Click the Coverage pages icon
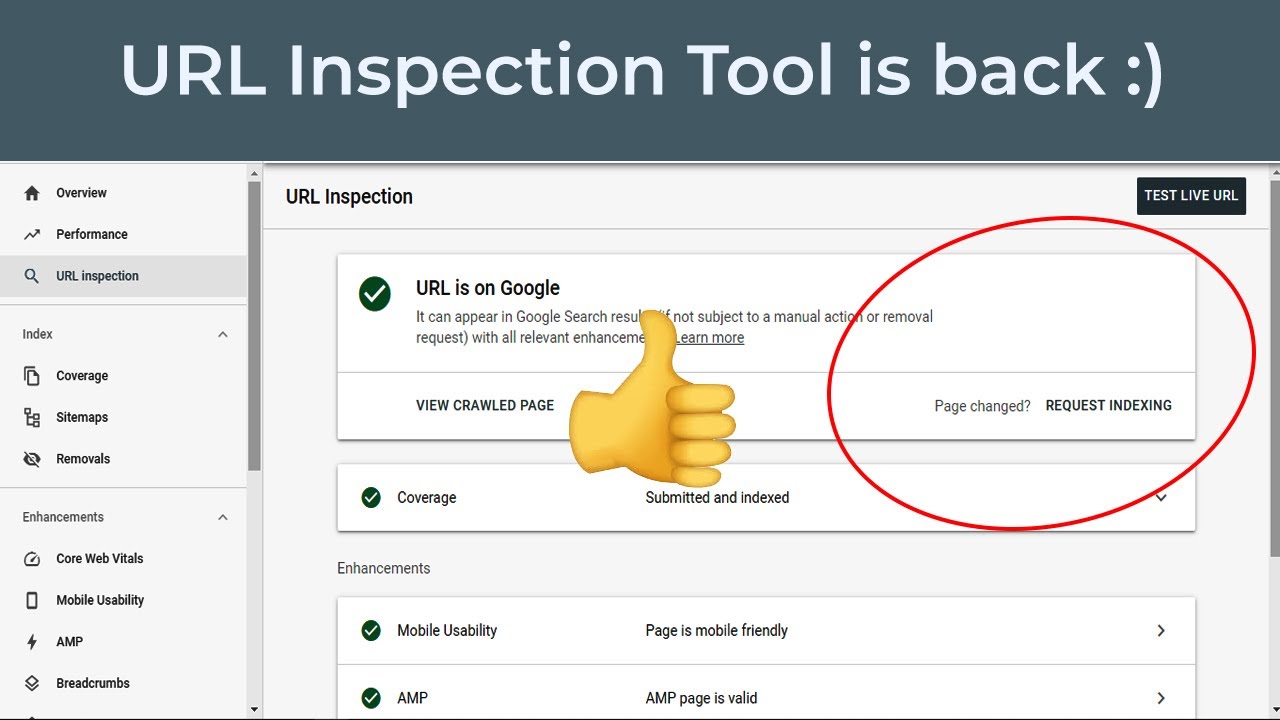 (x=32, y=376)
